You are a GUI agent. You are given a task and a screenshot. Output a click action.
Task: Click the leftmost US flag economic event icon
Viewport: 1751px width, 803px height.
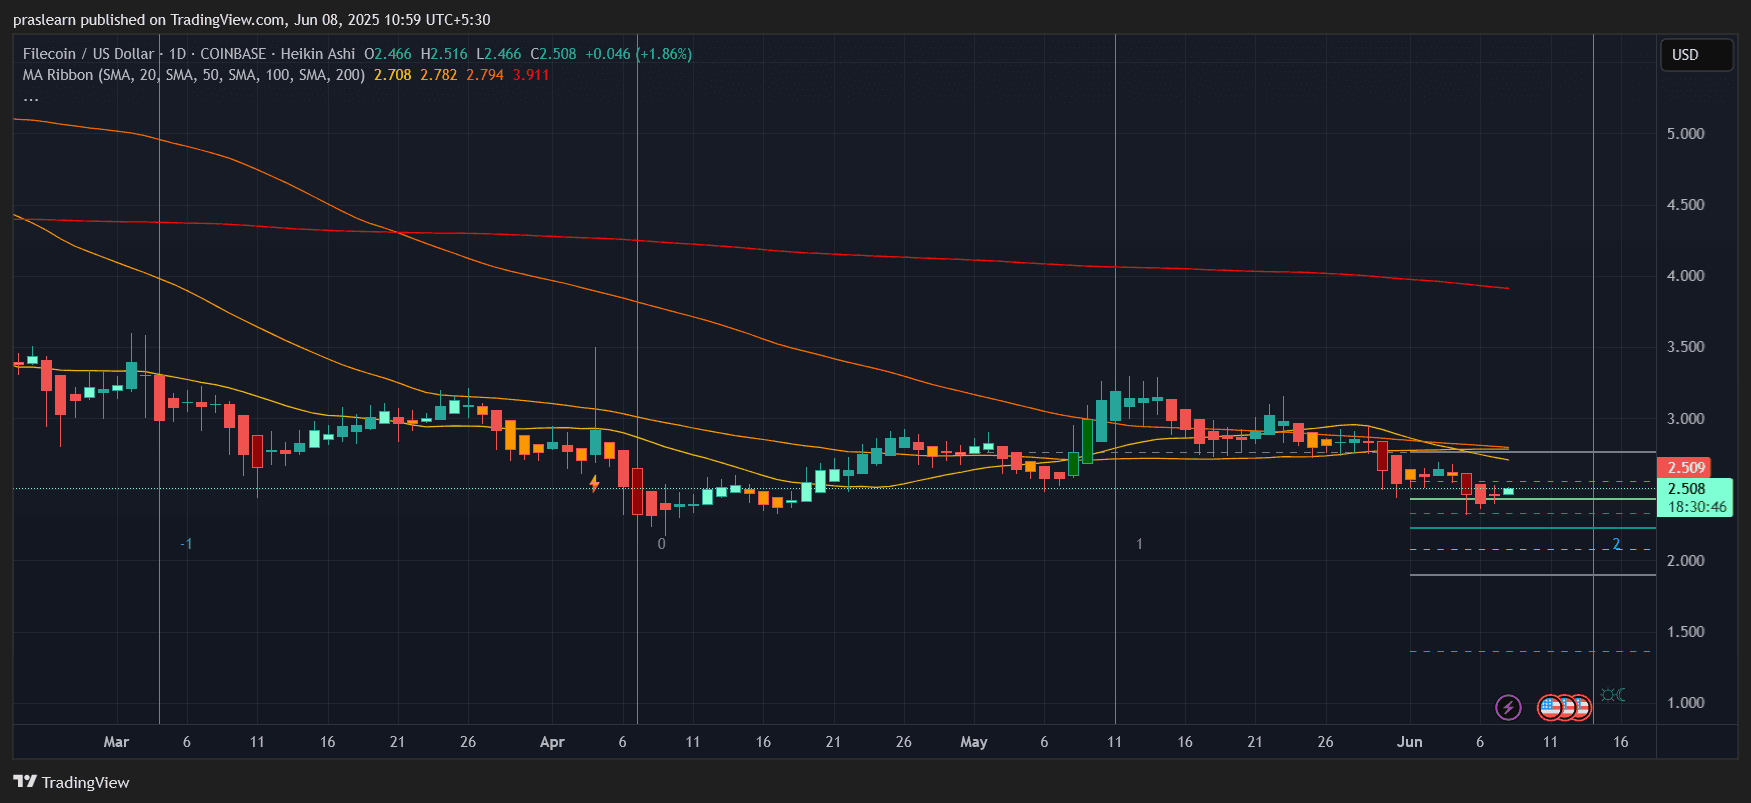1550,708
